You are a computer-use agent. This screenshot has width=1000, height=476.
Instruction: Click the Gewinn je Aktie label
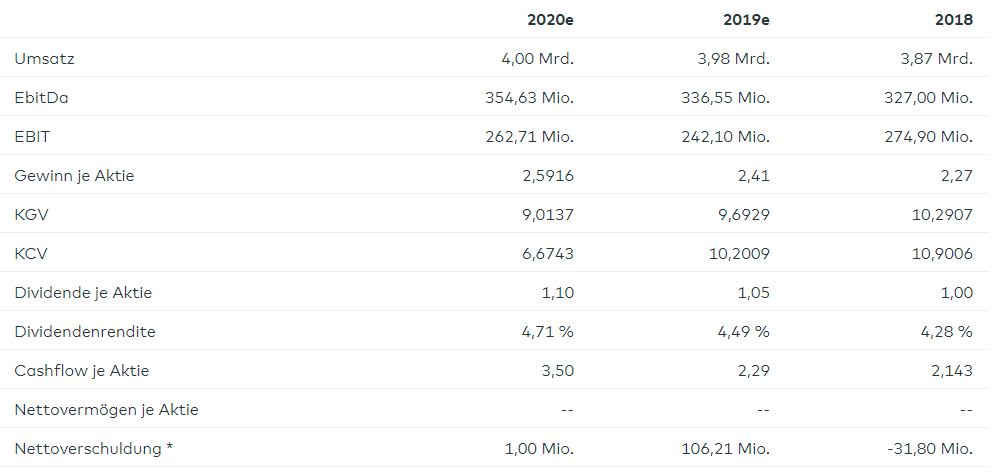point(74,176)
